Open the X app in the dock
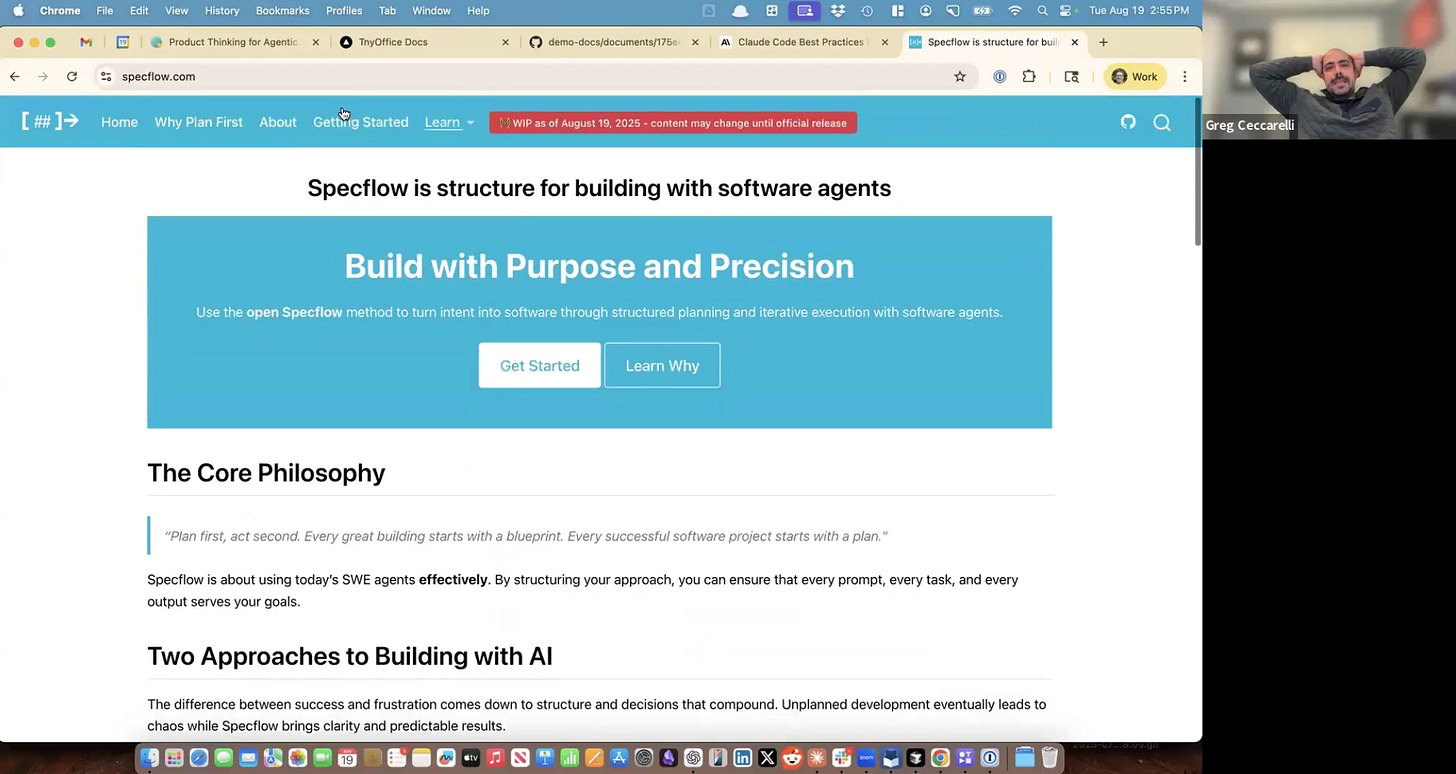1456x774 pixels. tap(767, 758)
